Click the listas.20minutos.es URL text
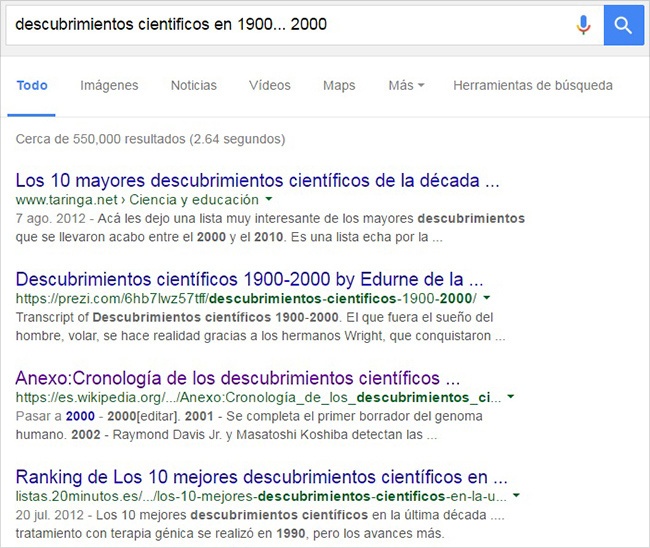 pos(261,496)
